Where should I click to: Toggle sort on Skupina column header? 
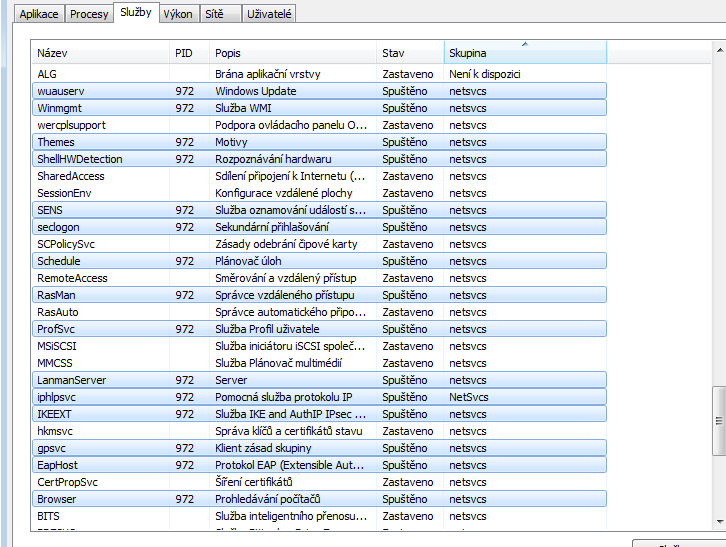tap(524, 52)
